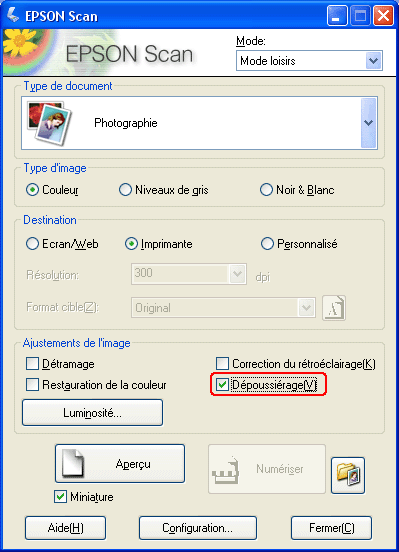399x552 pixels.
Task: Click the file save settings folder icon
Action: pyautogui.click(x=348, y=475)
